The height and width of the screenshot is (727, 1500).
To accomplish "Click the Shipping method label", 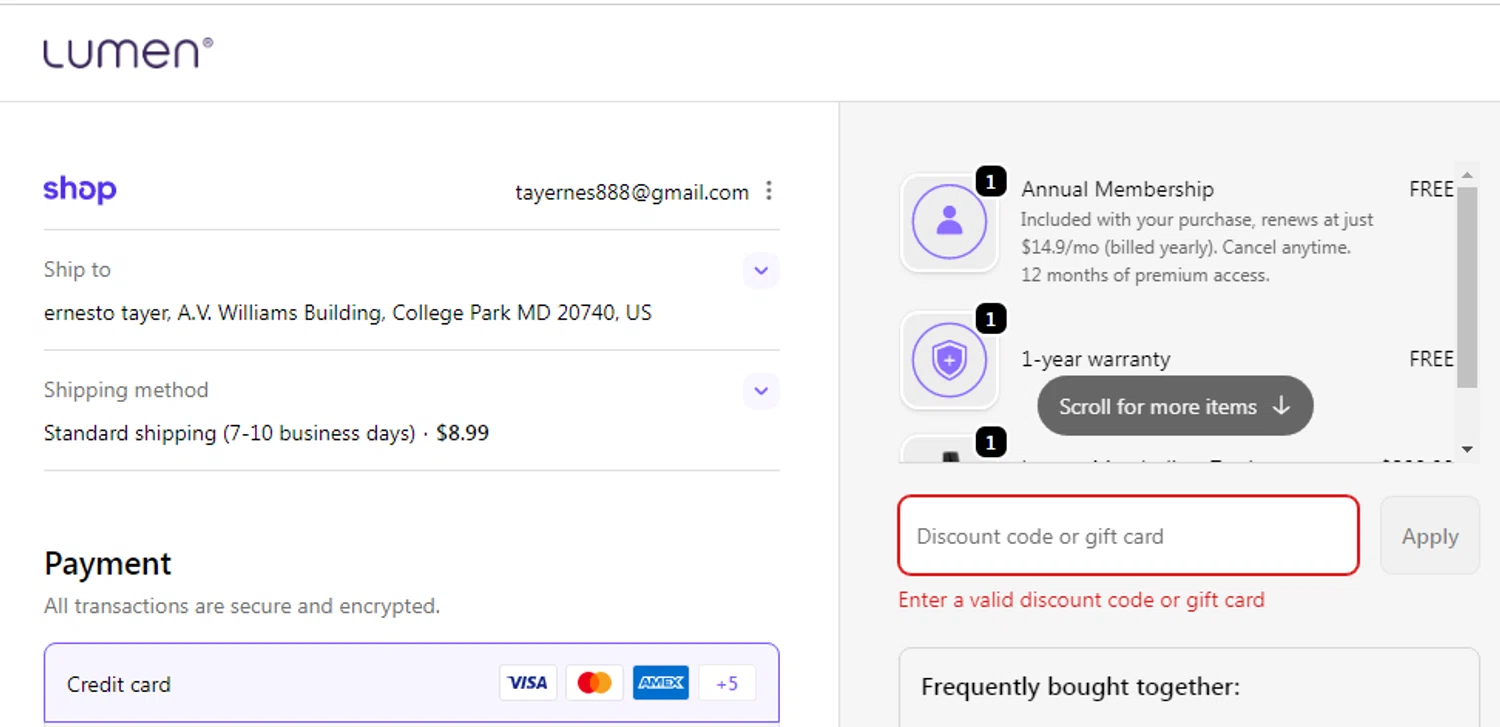I will [x=126, y=390].
